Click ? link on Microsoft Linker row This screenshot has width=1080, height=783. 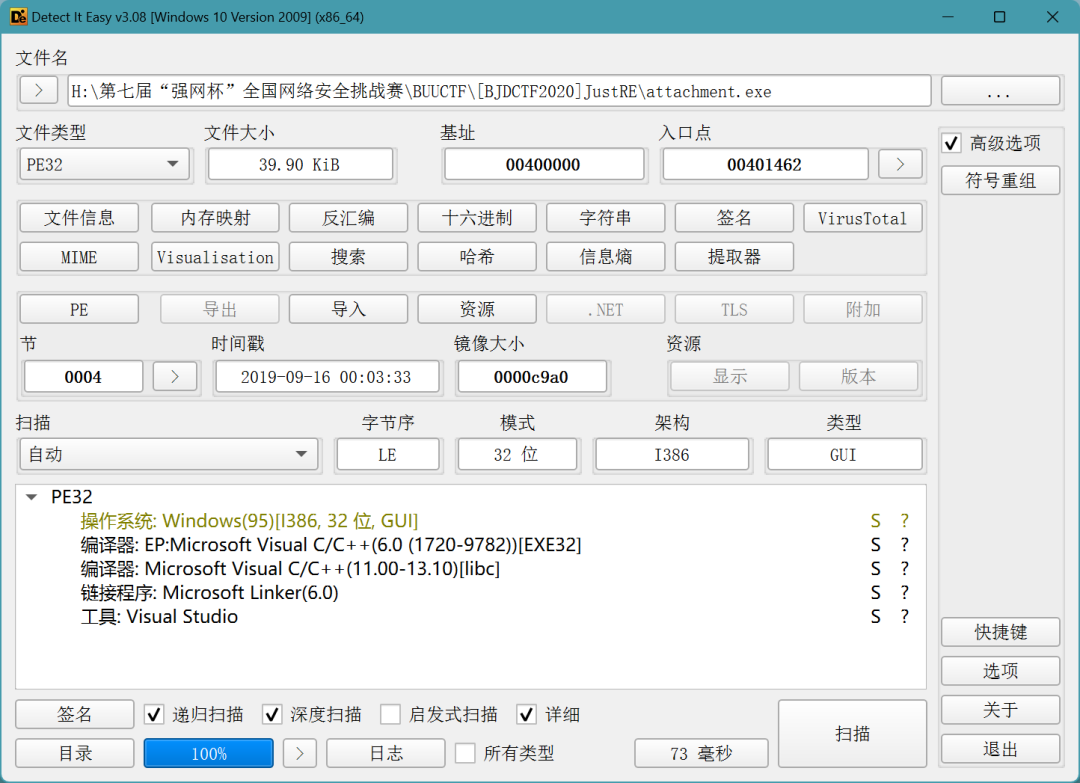[x=904, y=593]
